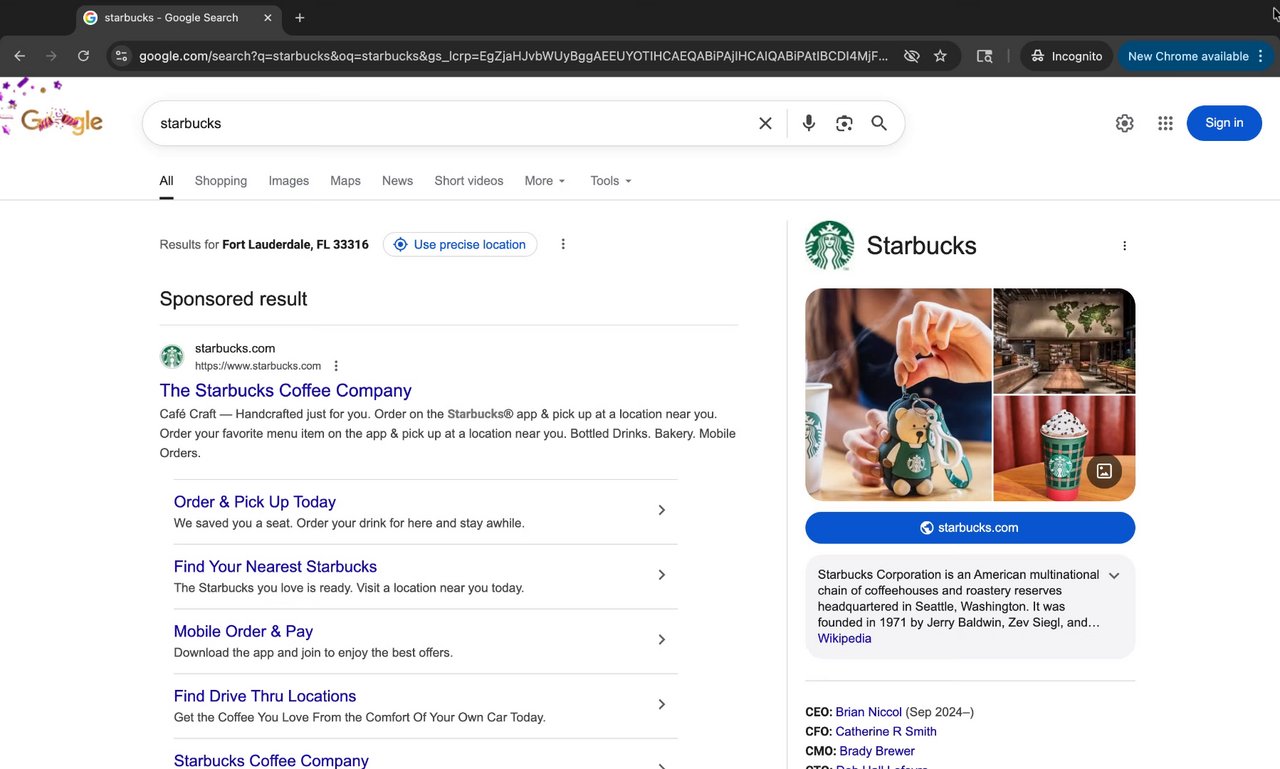Open the Brady Brewer CMO link
Image resolution: width=1280 pixels, height=769 pixels.
coord(877,751)
